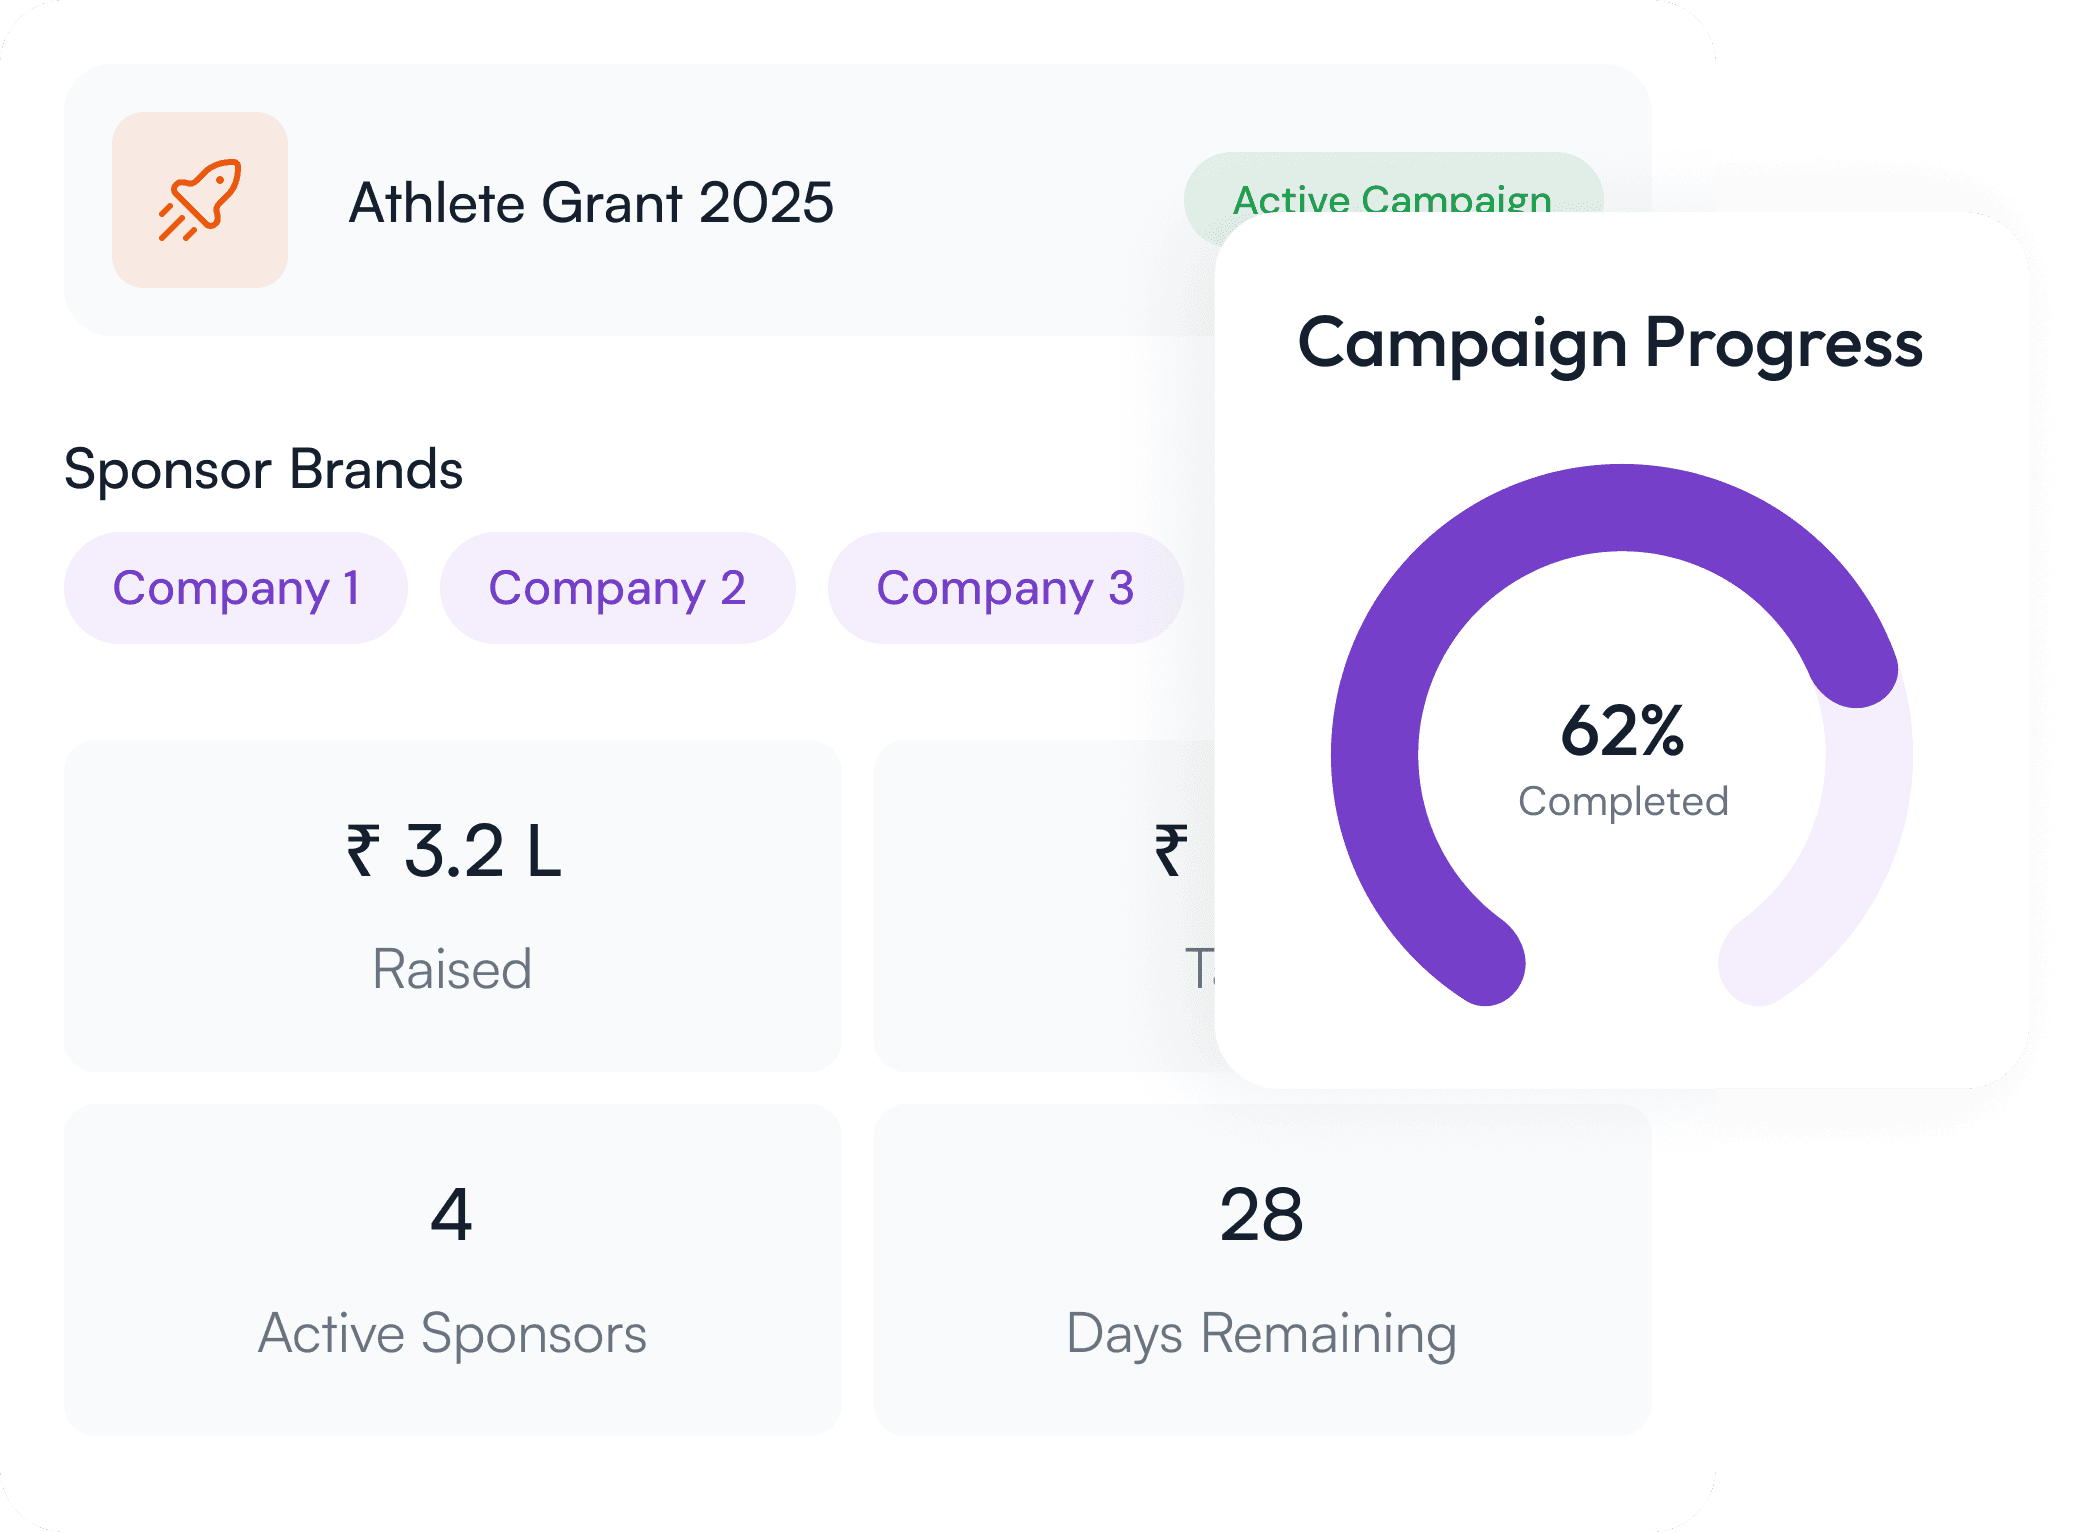This screenshot has height=1532, width=2091.
Task: Click the orange rocket campaign icon
Action: click(200, 200)
